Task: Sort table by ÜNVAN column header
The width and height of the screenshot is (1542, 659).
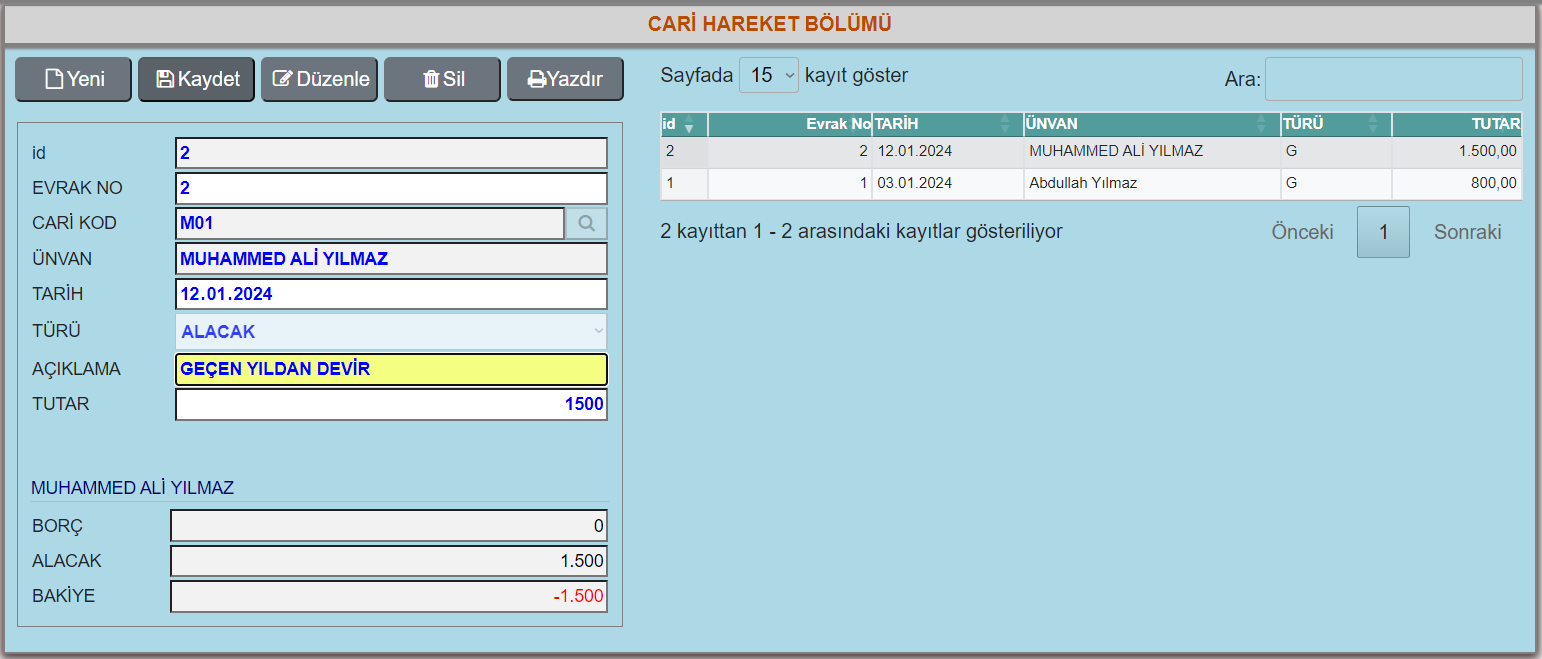Action: tap(1150, 124)
